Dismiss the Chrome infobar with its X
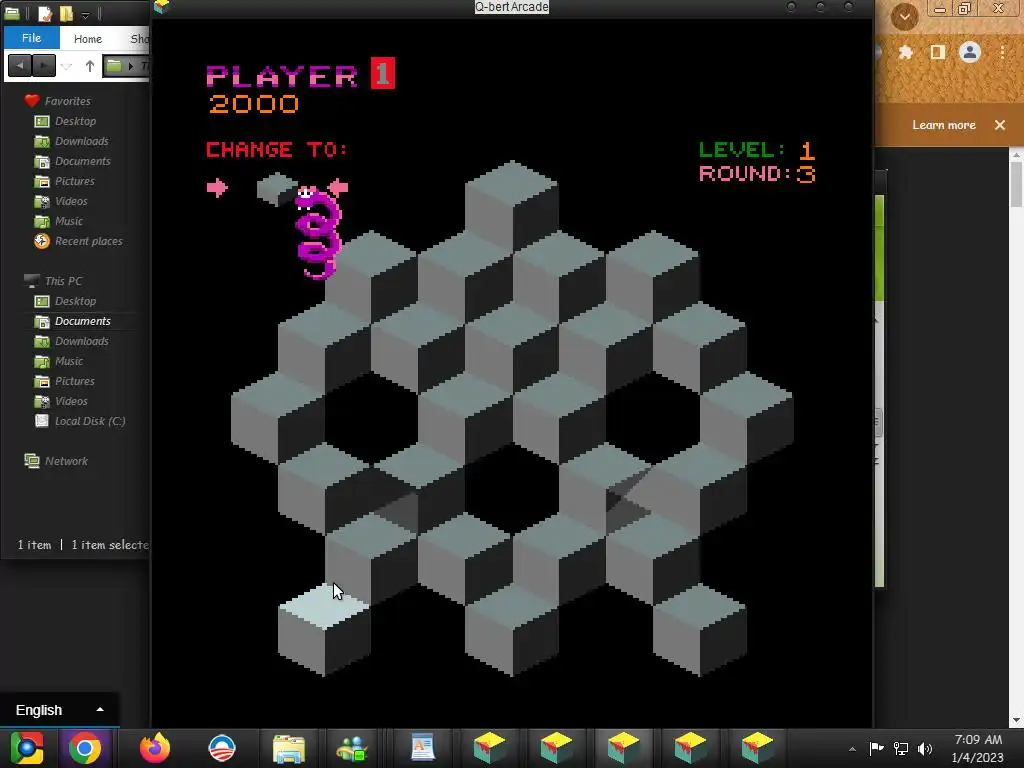This screenshot has width=1024, height=768. (x=1000, y=125)
